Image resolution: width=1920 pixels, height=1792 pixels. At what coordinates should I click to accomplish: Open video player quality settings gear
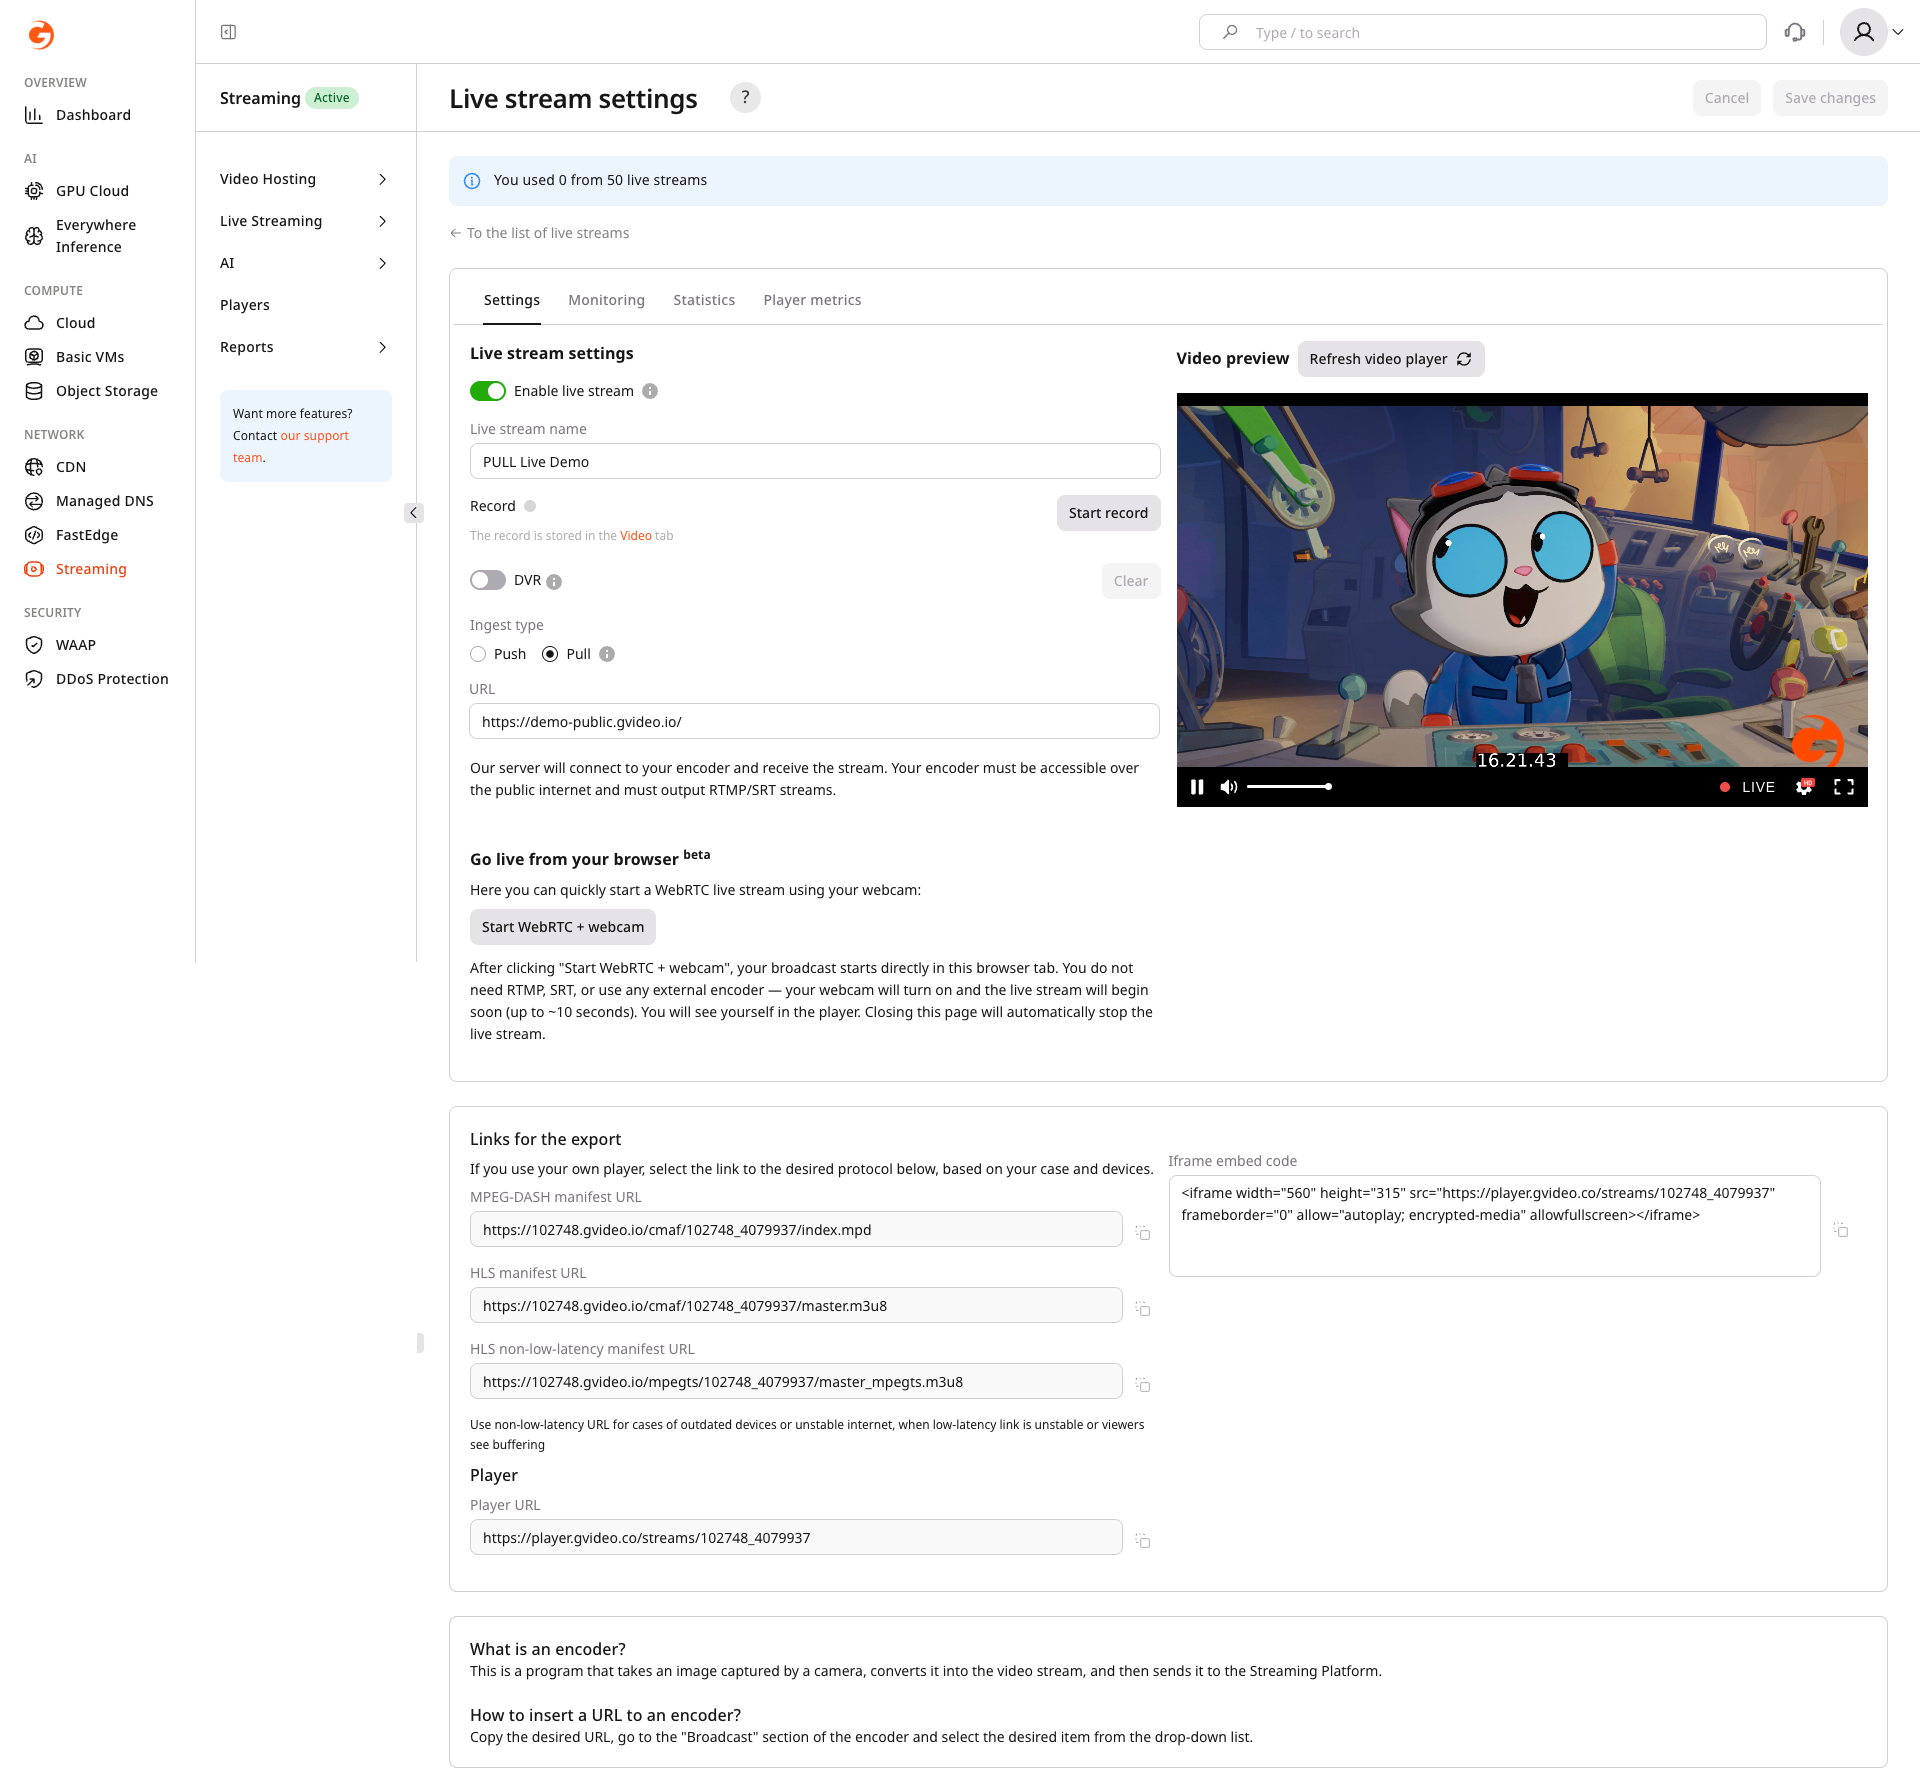point(1804,787)
